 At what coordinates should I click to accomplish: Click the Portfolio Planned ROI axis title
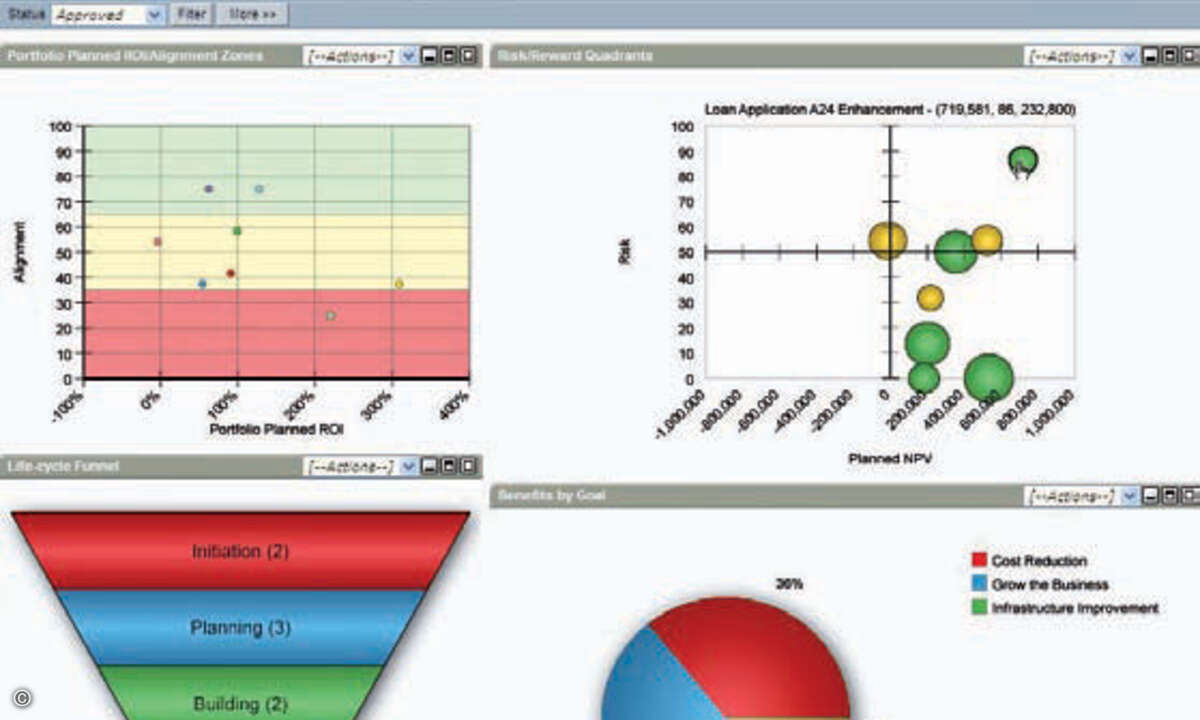(x=276, y=429)
